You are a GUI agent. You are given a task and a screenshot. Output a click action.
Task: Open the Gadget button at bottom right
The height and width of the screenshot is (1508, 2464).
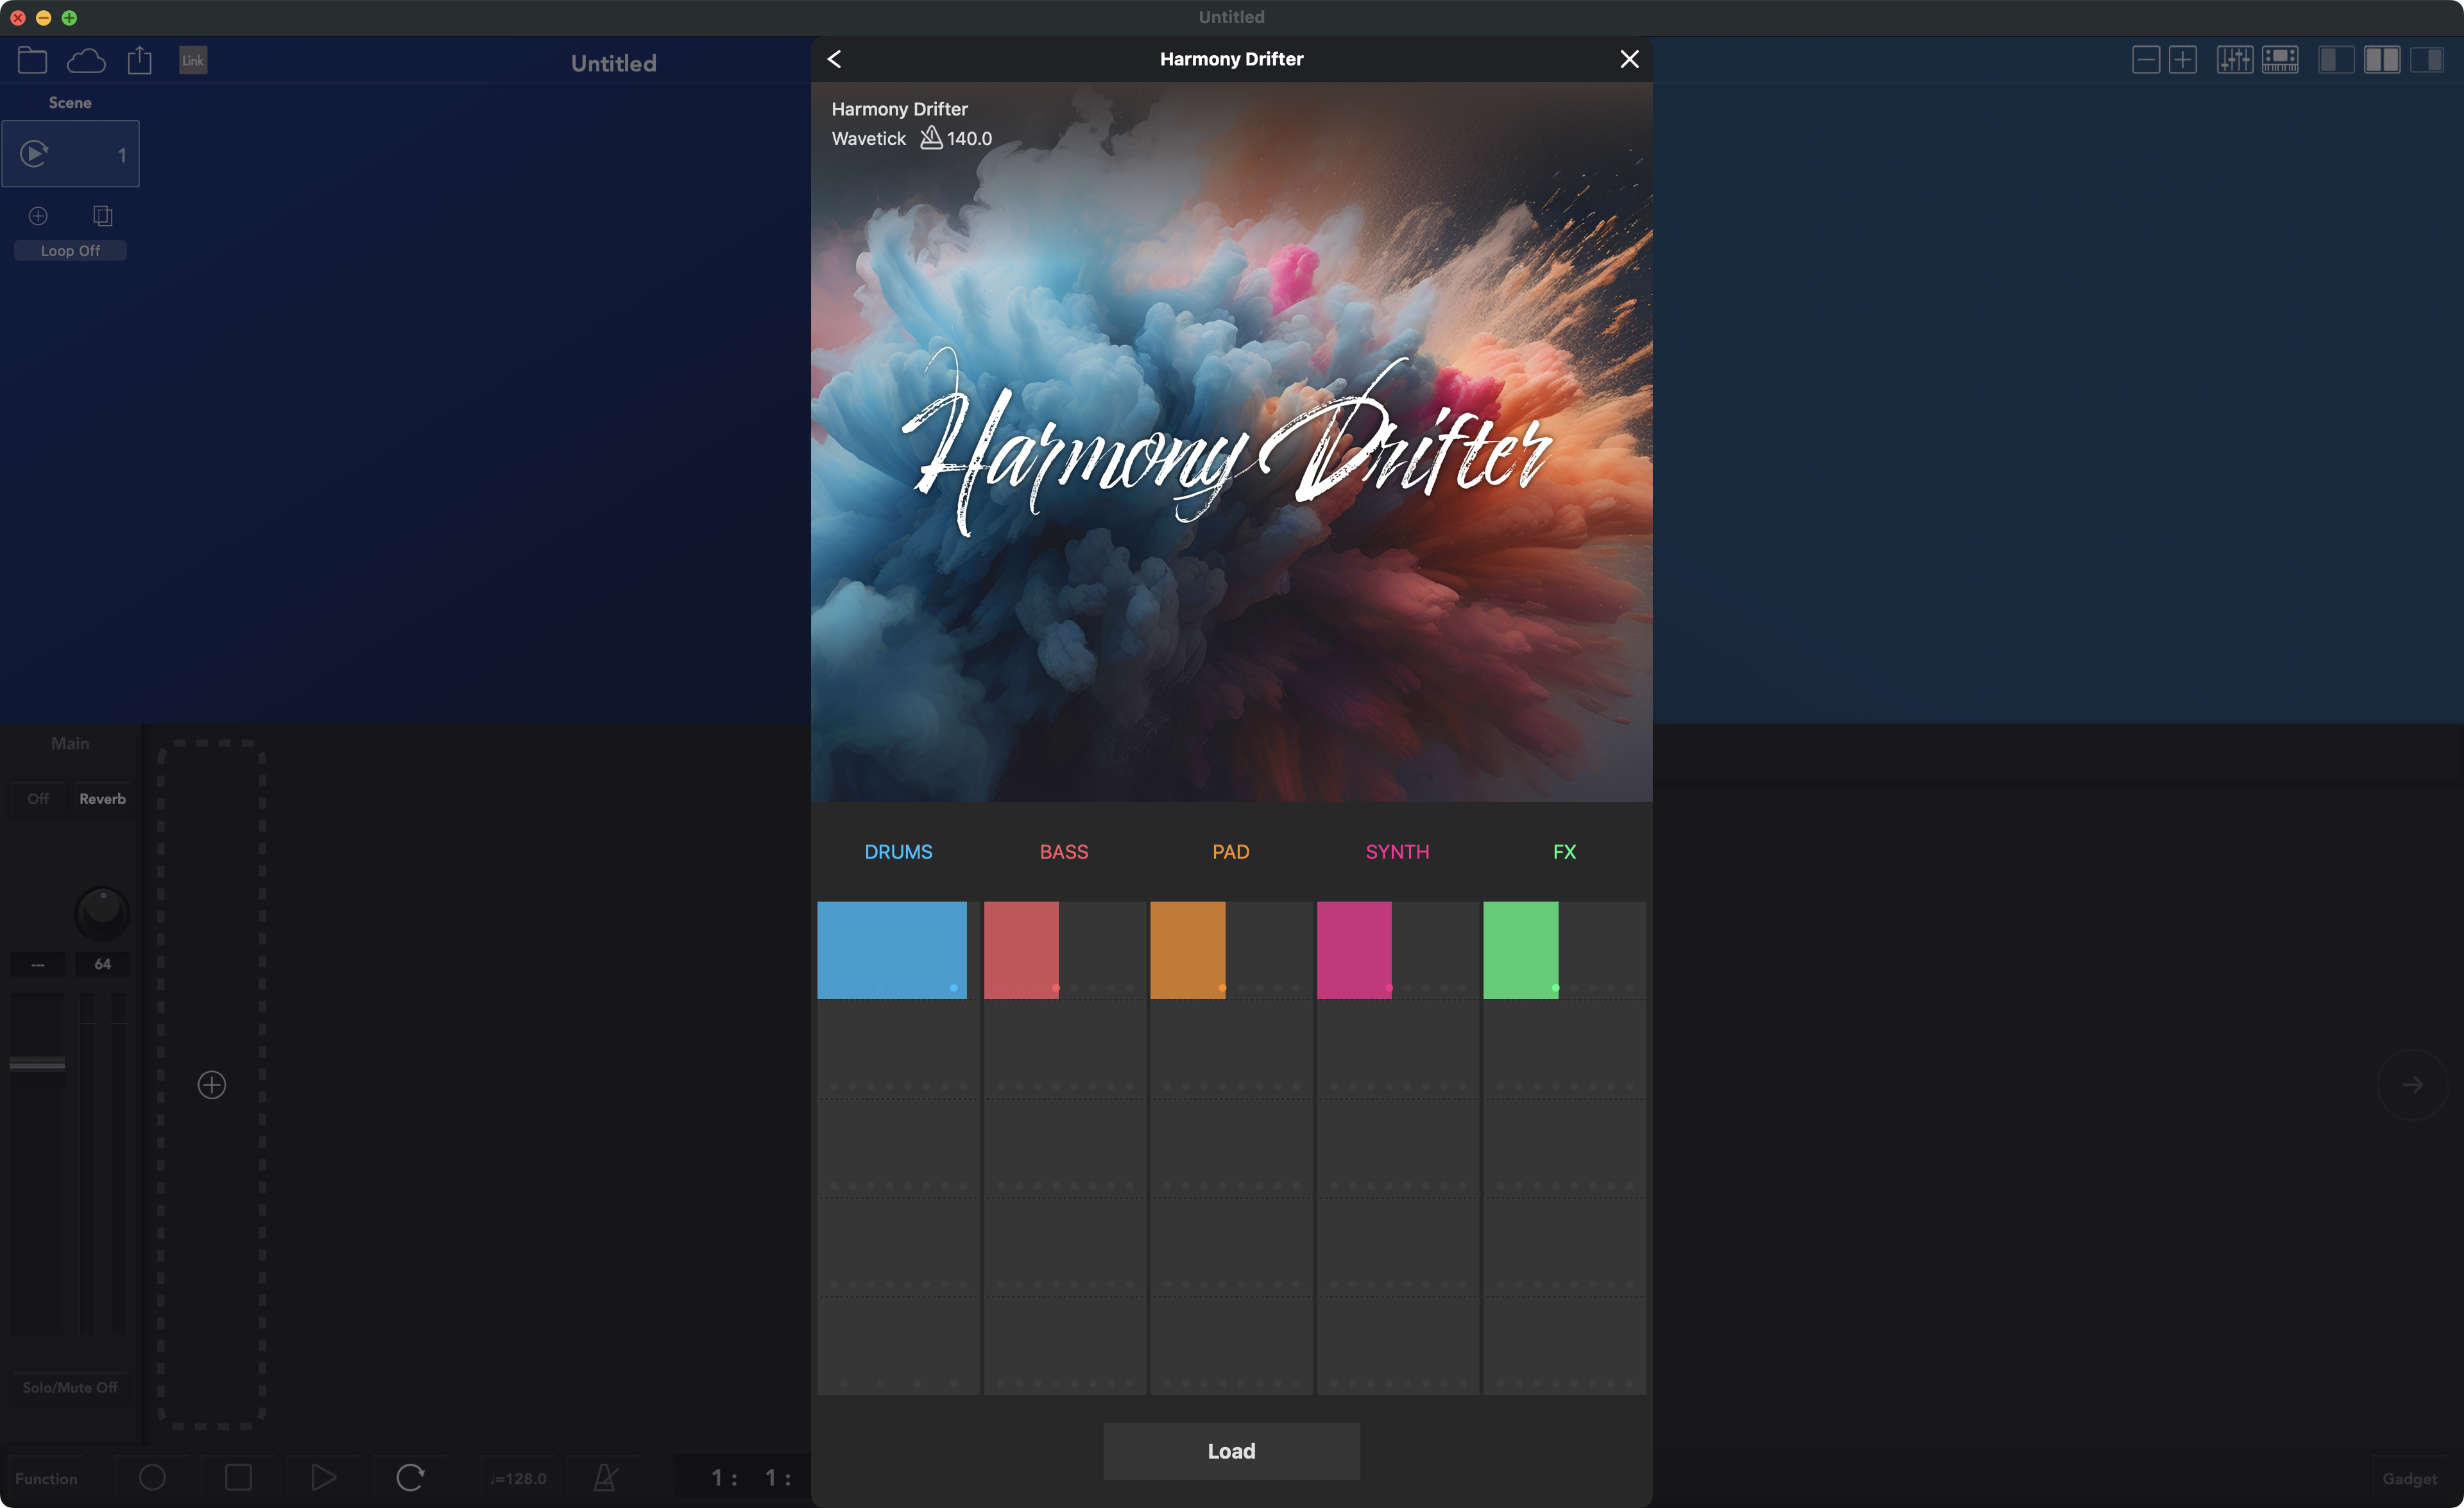[2410, 1479]
